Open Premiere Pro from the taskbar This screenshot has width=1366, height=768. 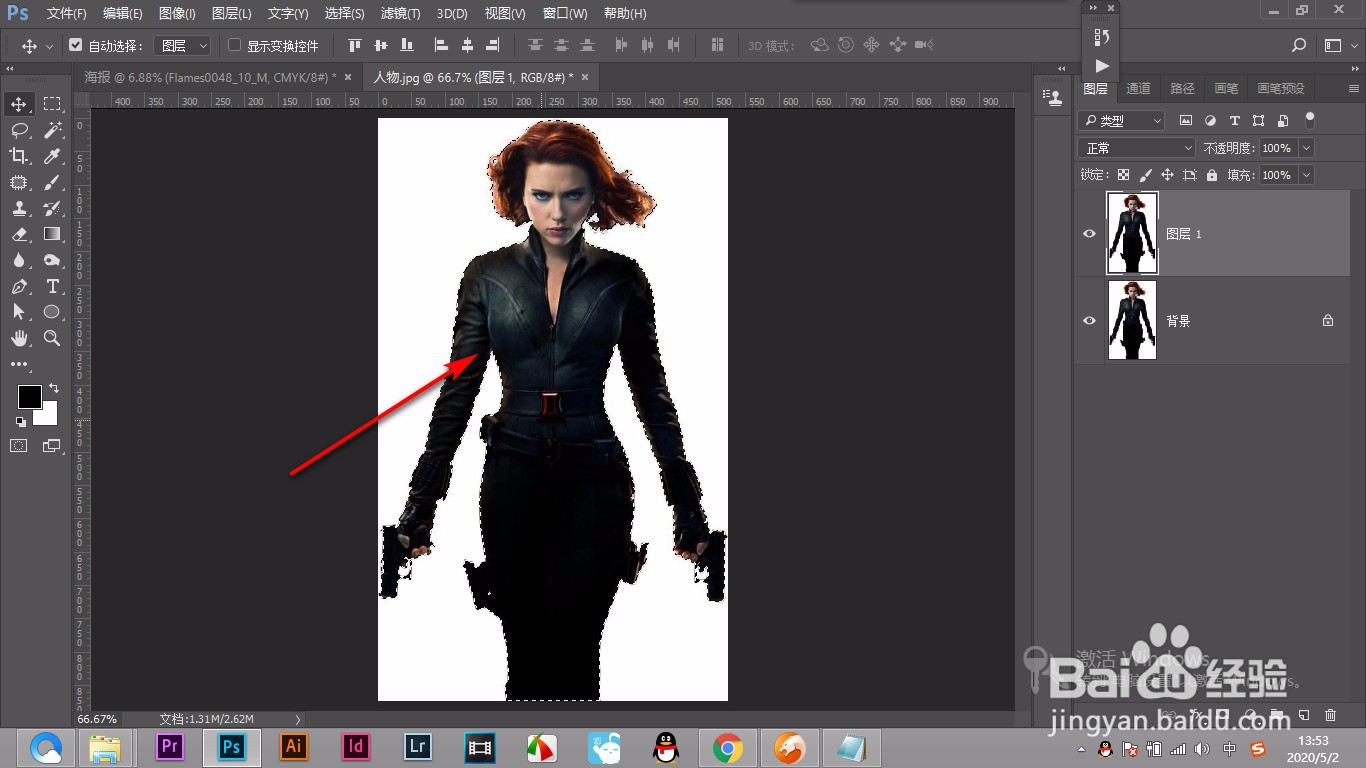[169, 746]
